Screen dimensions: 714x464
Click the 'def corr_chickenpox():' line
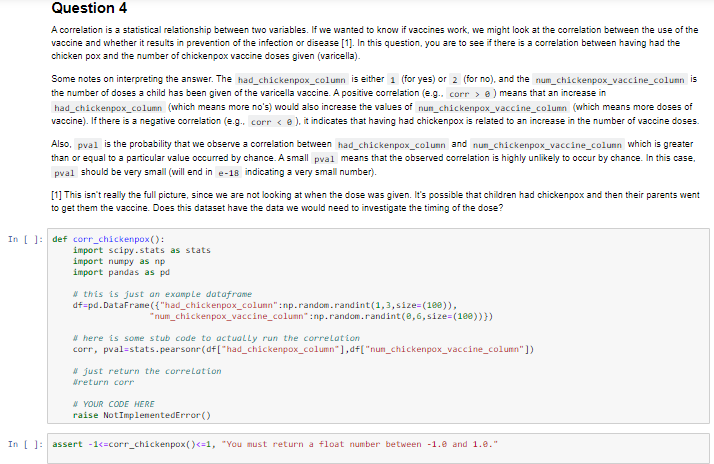tap(108, 239)
